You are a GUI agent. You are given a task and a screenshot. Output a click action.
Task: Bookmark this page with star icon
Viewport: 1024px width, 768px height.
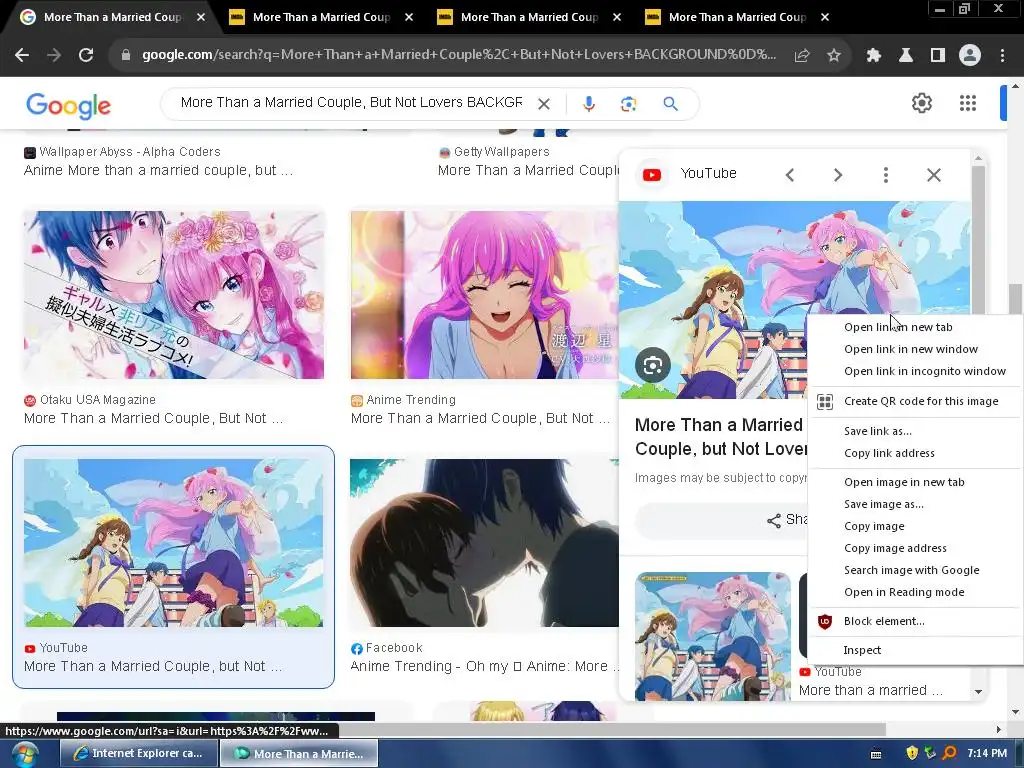point(834,56)
